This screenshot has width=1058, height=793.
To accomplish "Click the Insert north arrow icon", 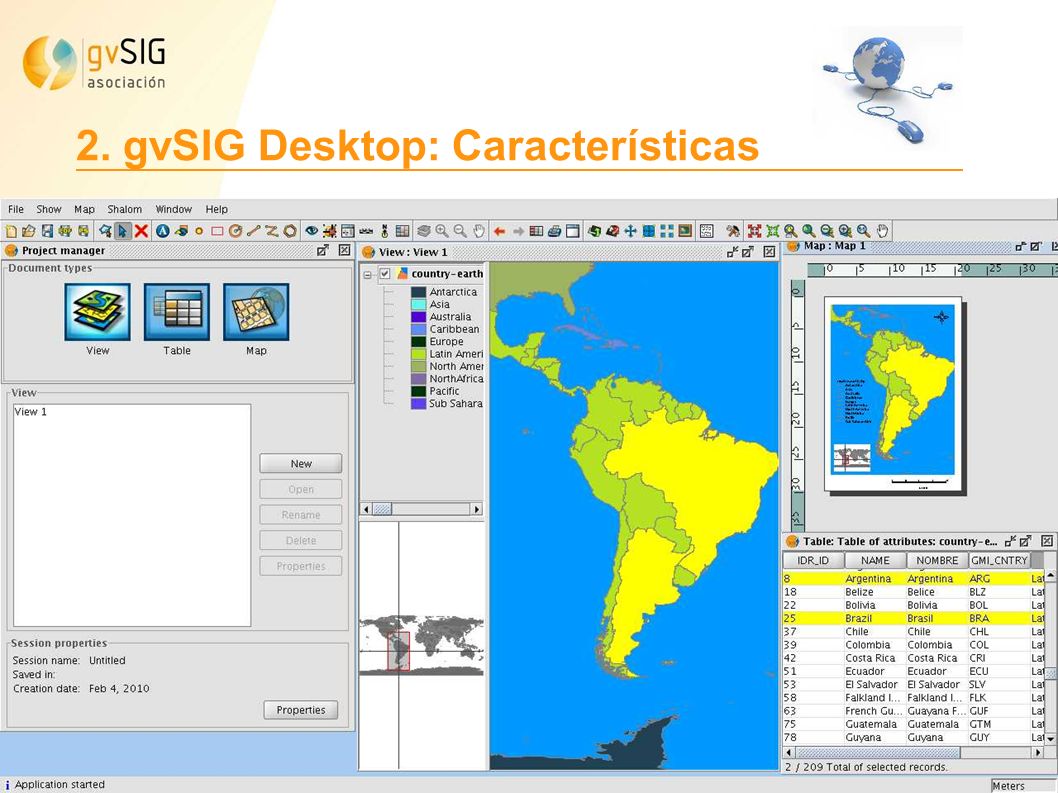I will click(385, 231).
